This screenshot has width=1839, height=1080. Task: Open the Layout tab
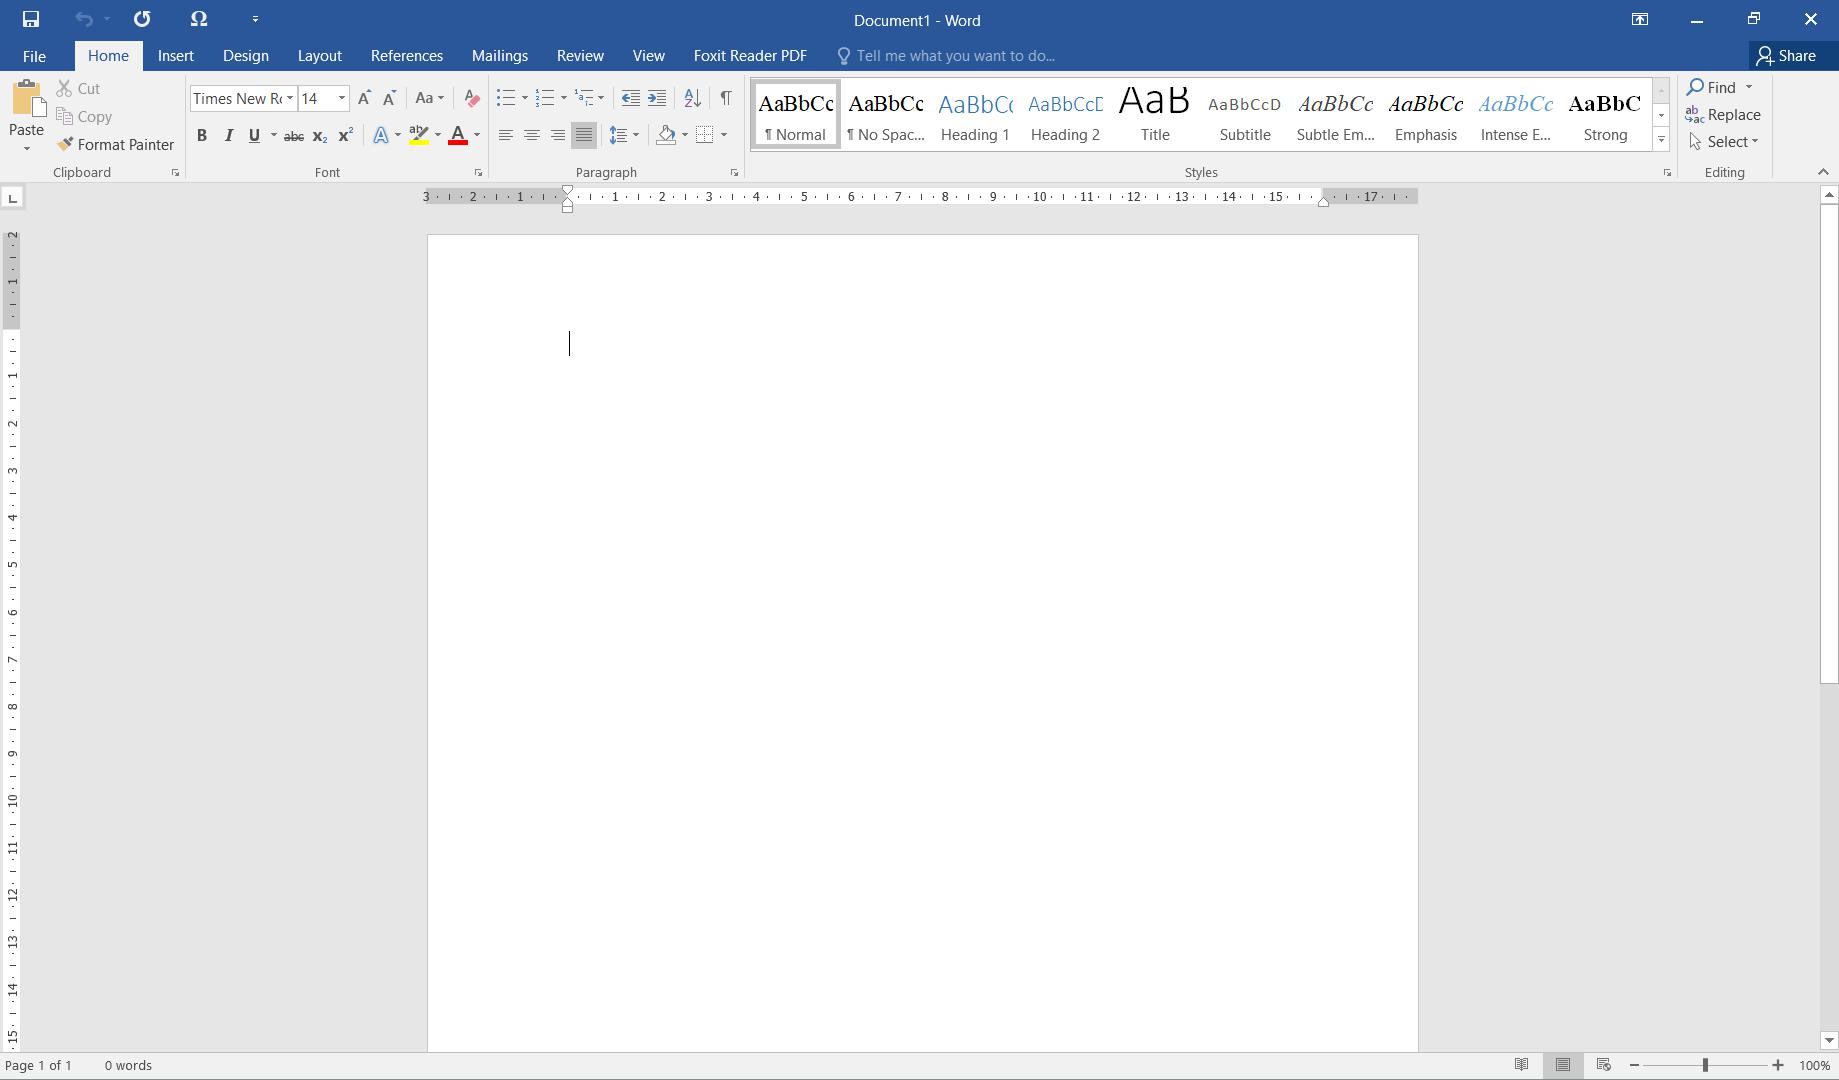point(319,56)
